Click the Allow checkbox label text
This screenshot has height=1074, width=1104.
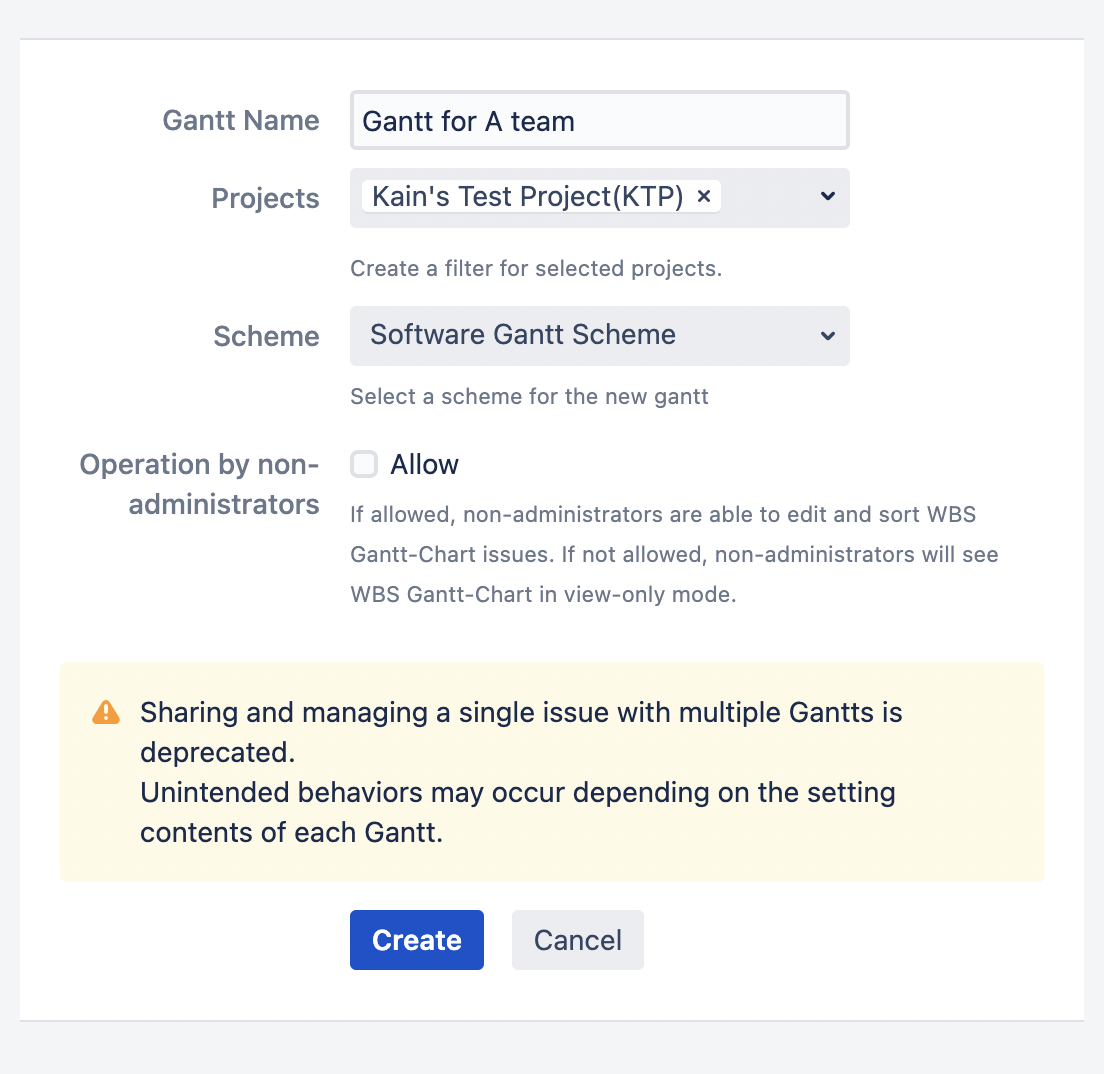[x=424, y=465]
